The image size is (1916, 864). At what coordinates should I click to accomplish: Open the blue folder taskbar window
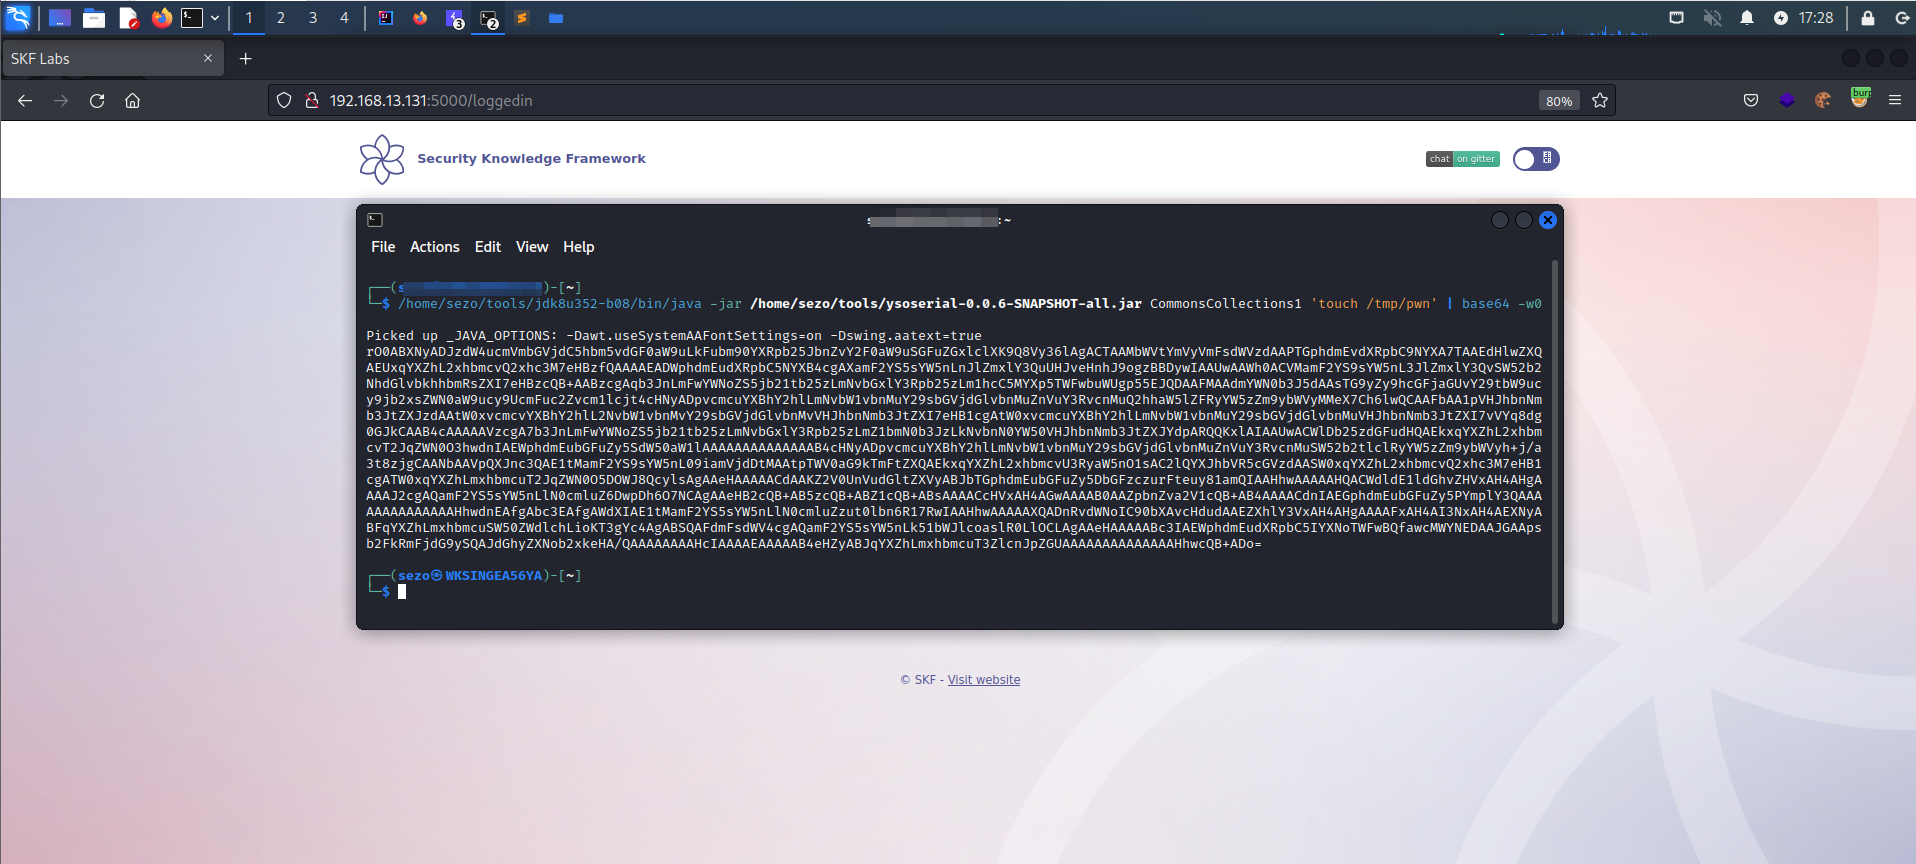click(x=556, y=18)
